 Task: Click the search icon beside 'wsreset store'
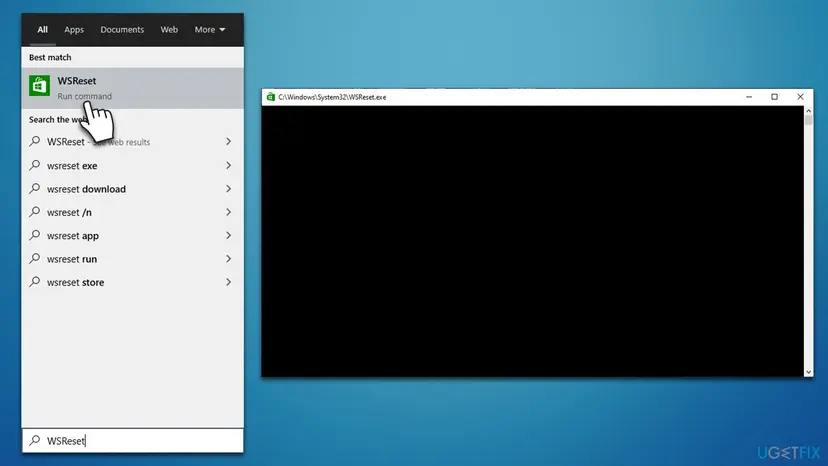35,282
